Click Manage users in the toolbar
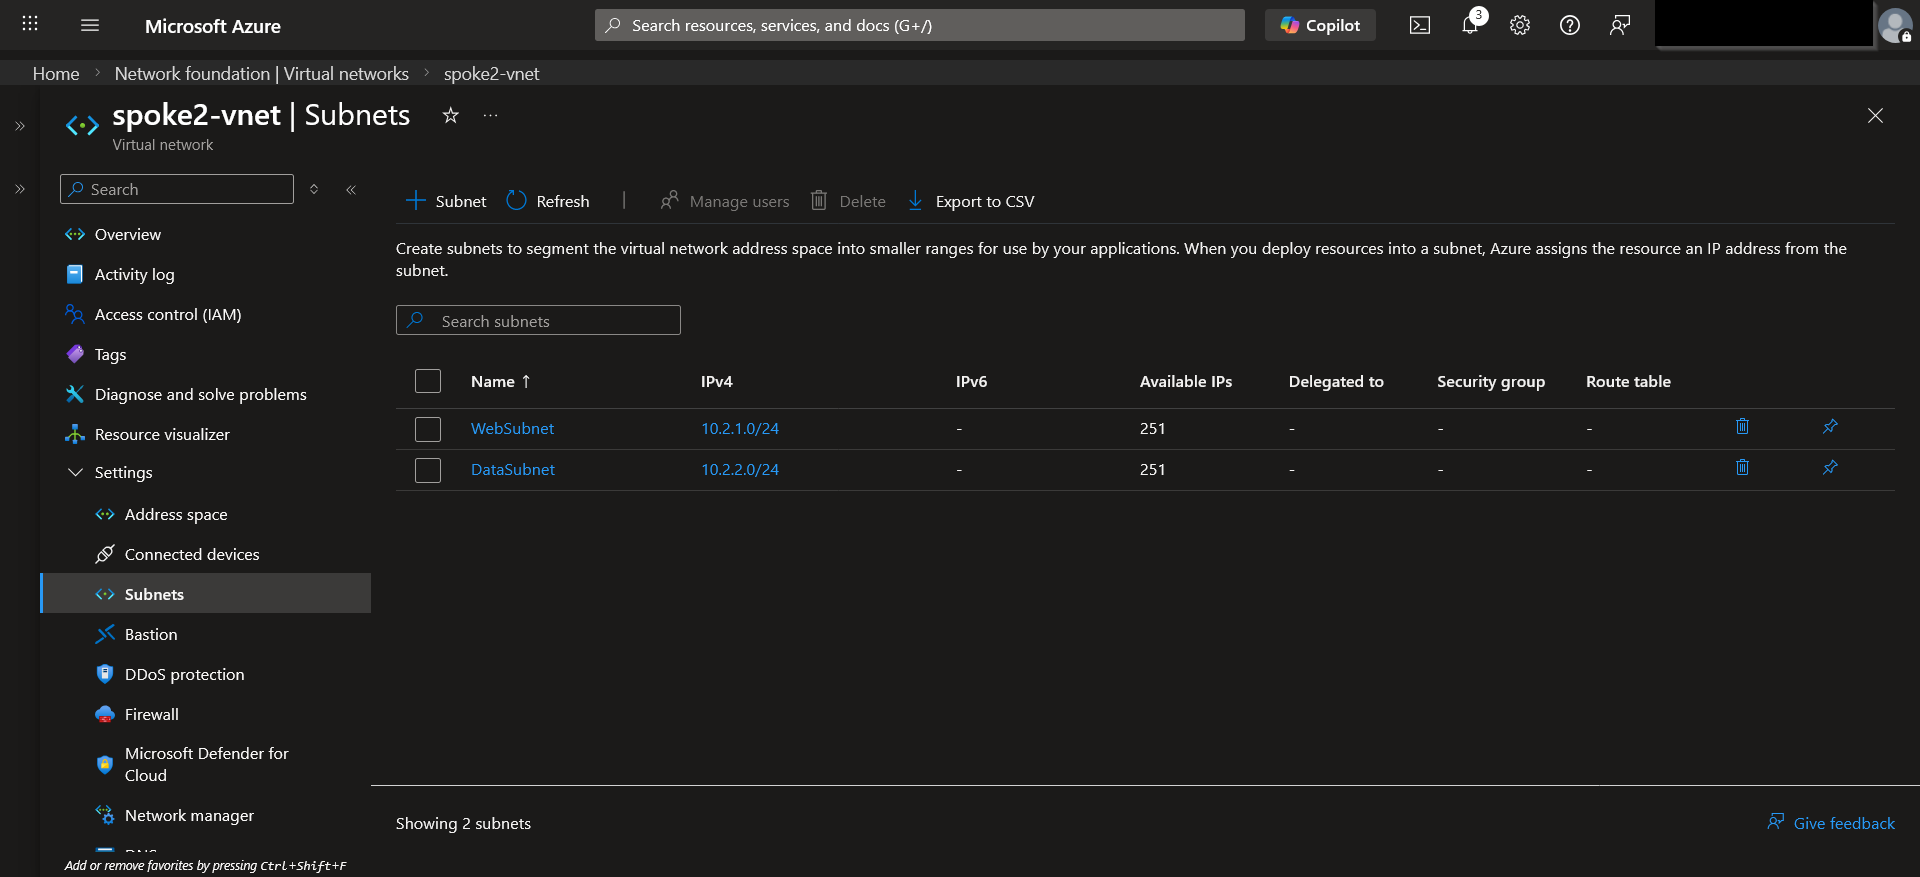 (725, 201)
